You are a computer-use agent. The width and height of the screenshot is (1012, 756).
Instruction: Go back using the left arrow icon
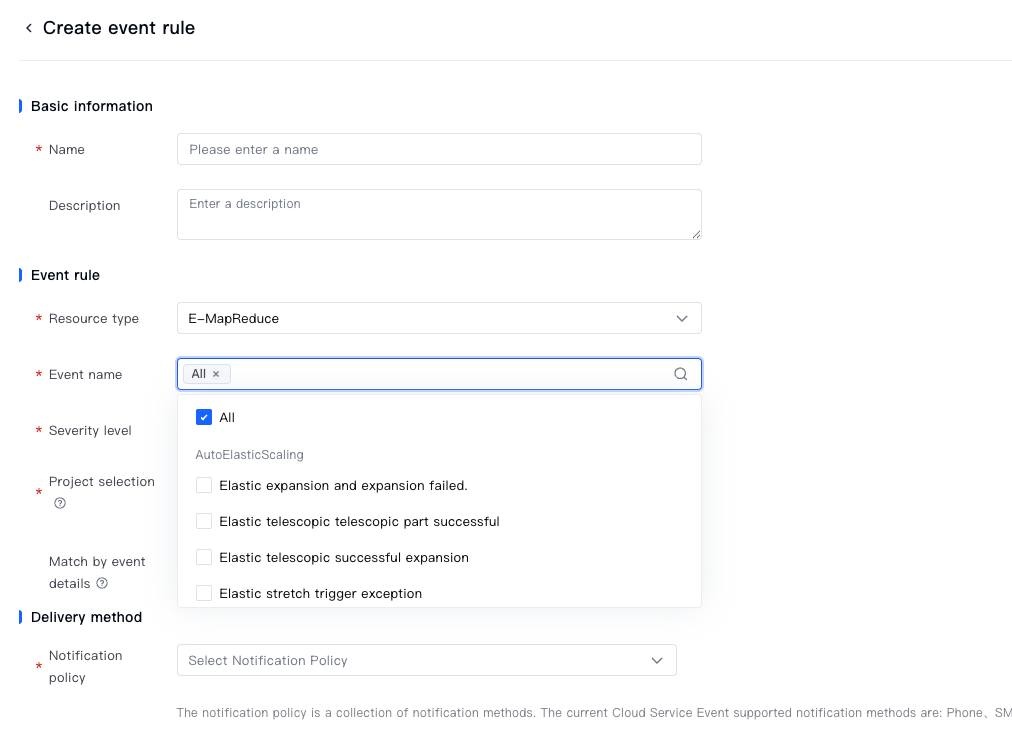click(x=29, y=28)
